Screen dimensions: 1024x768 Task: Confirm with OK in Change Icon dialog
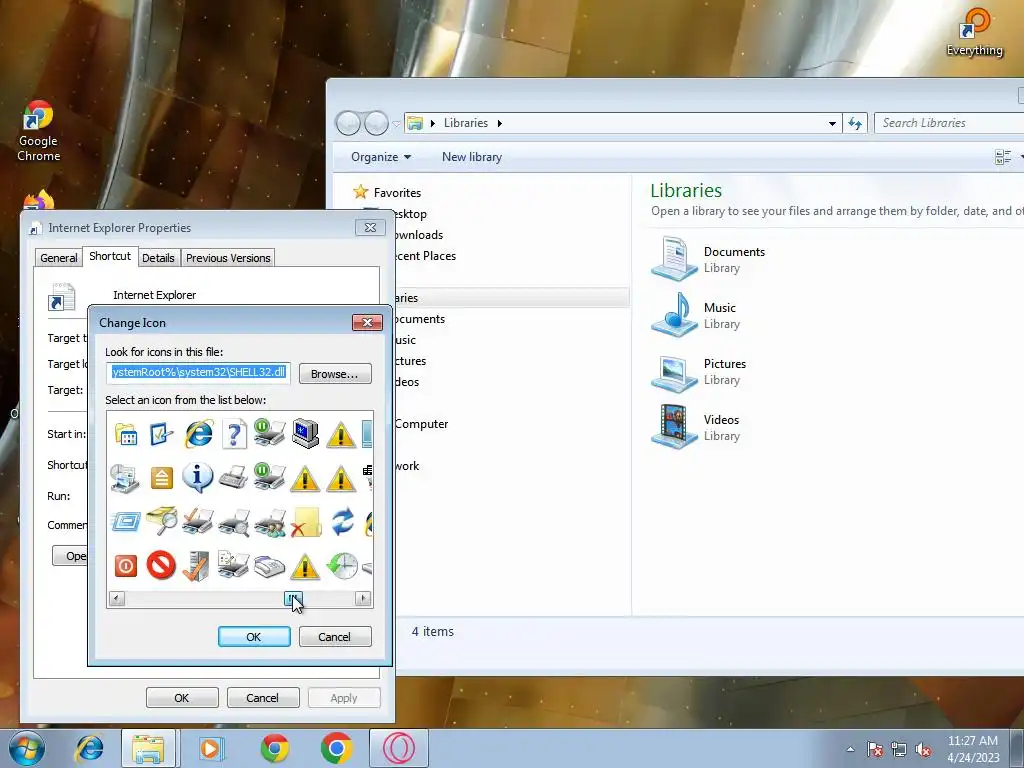click(x=254, y=637)
